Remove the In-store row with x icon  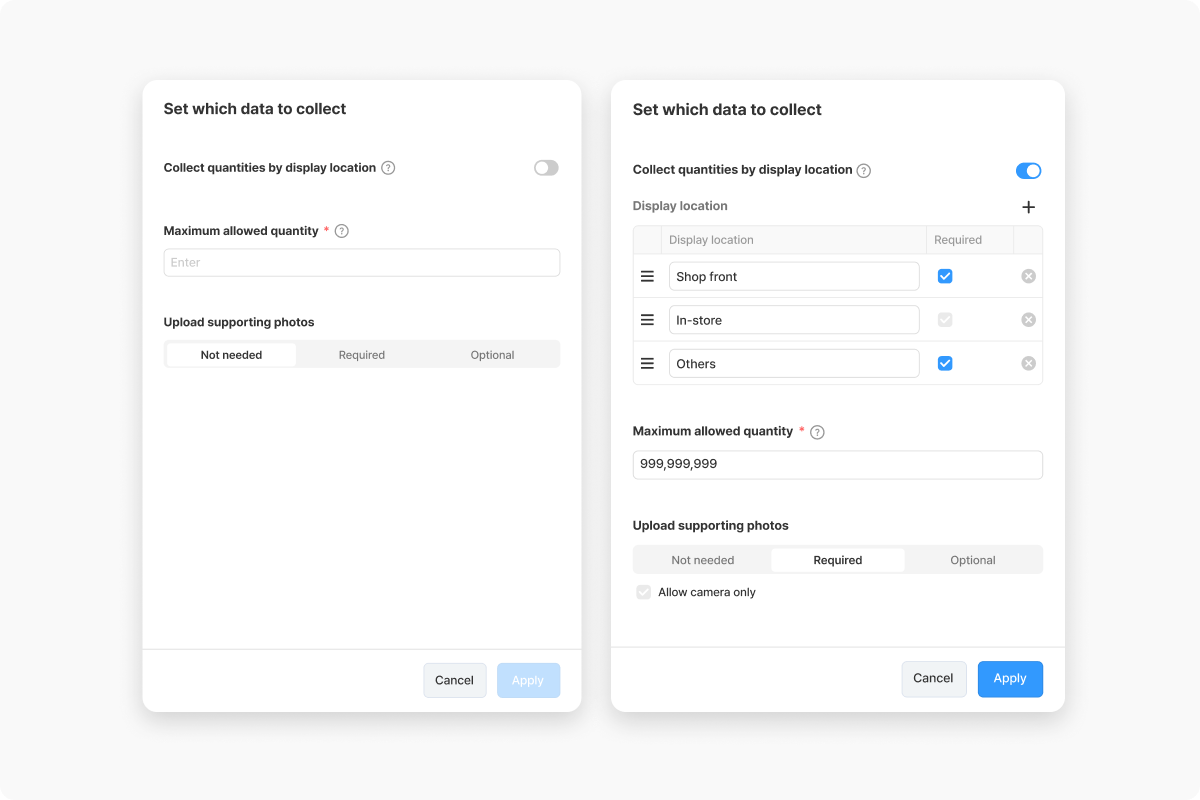[1028, 320]
